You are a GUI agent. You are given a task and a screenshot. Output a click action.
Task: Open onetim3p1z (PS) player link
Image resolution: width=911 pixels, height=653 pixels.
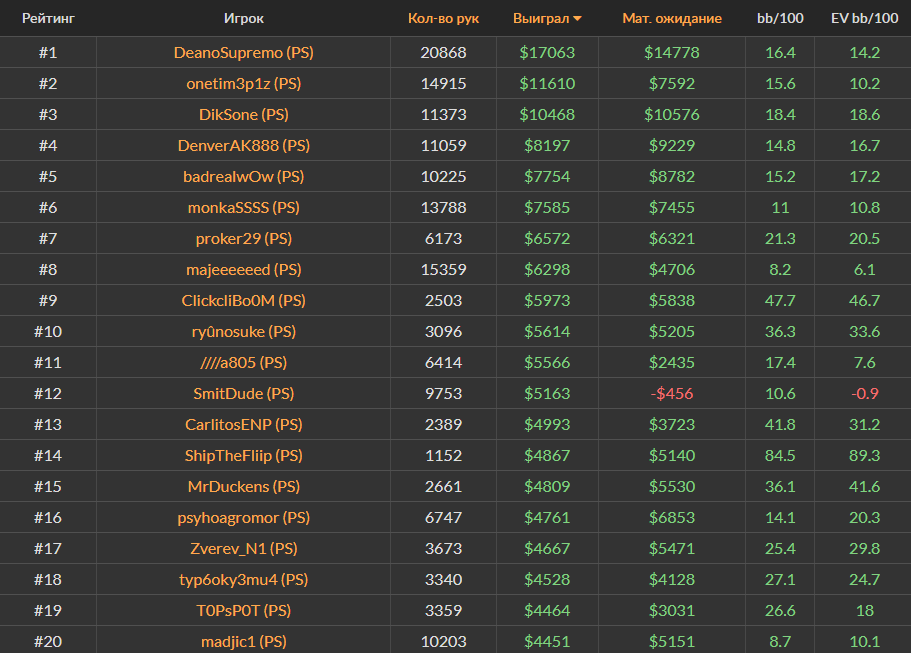tap(244, 83)
